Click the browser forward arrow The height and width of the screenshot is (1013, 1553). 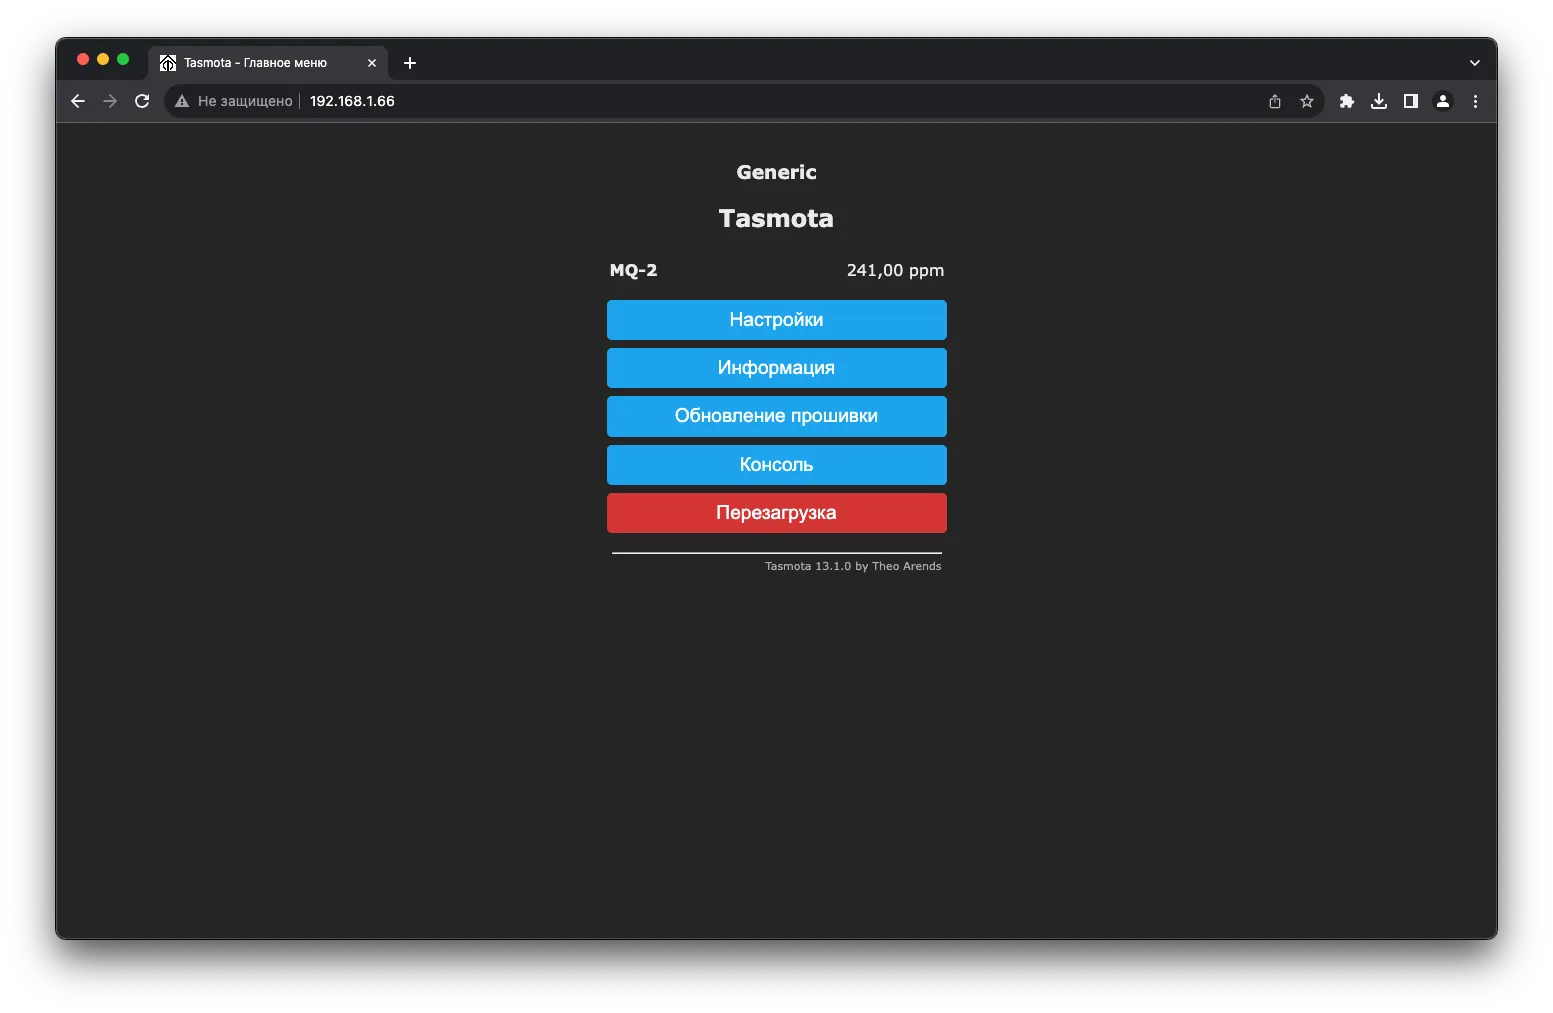[x=110, y=101]
